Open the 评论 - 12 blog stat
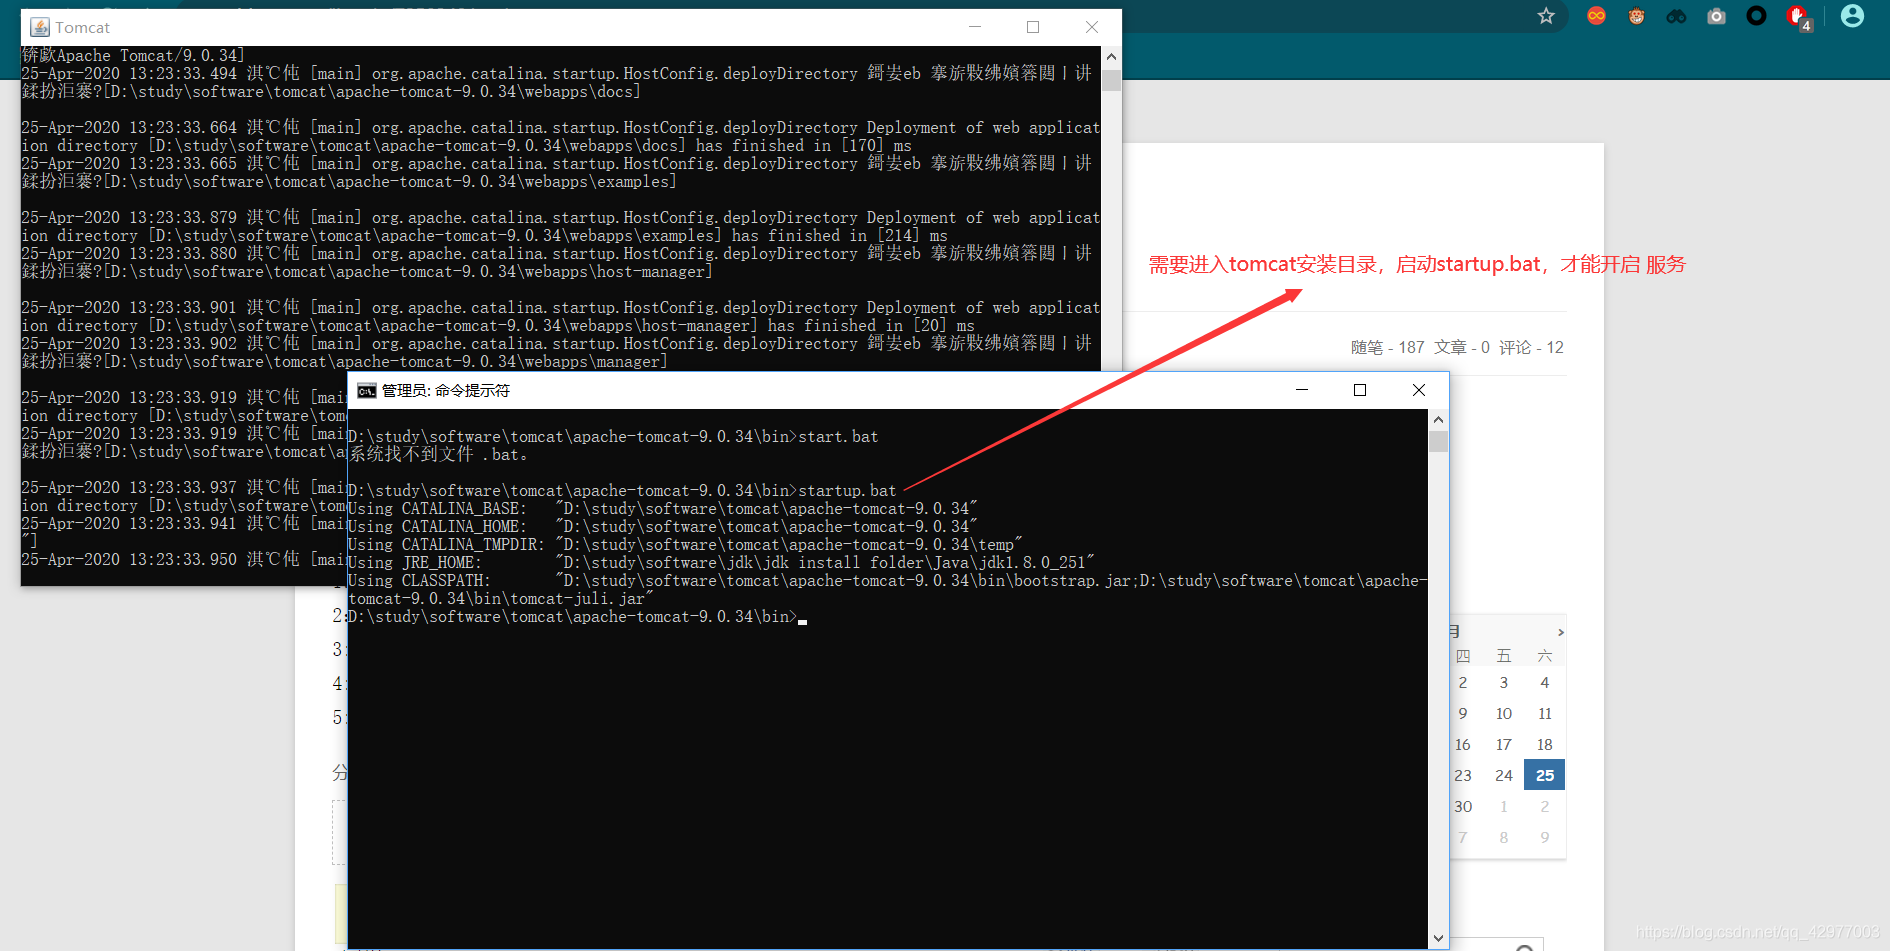Image resolution: width=1890 pixels, height=951 pixels. (1531, 347)
